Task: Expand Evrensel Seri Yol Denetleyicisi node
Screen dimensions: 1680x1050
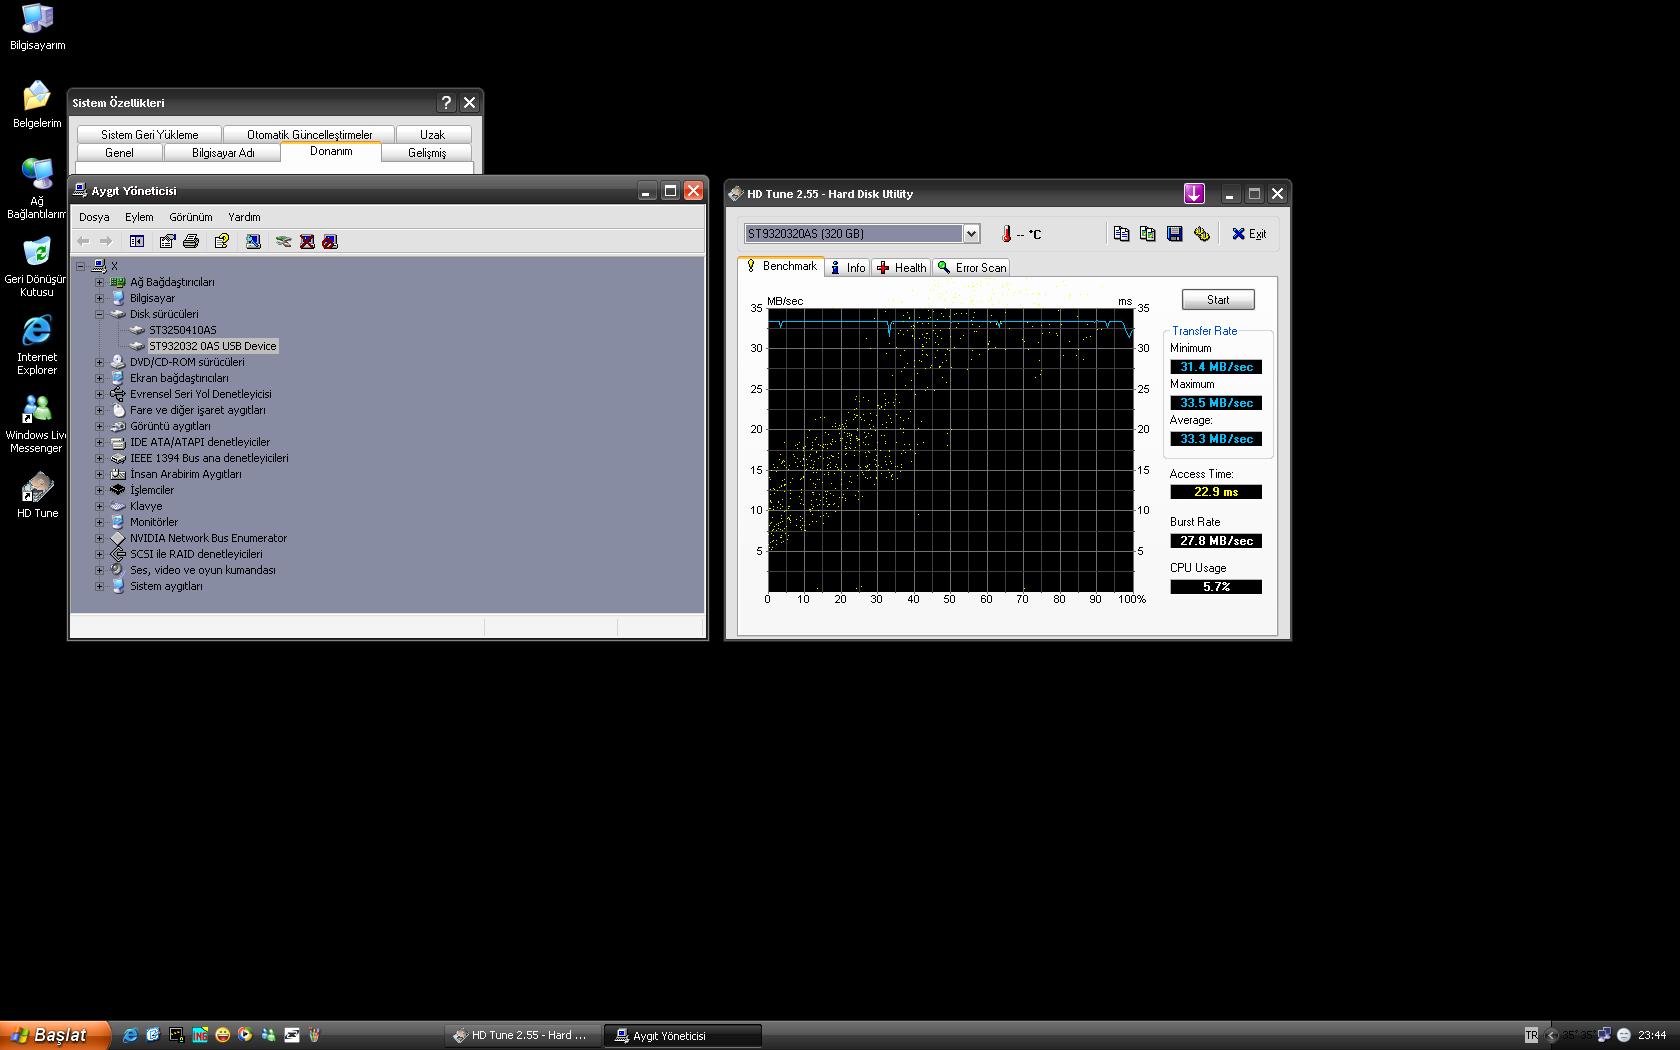Action: point(99,394)
